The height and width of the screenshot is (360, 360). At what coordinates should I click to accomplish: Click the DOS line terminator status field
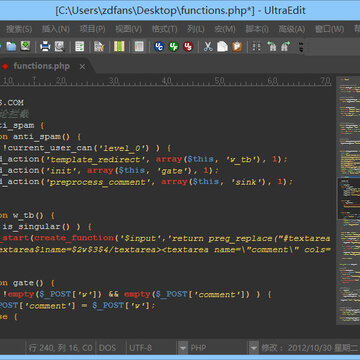coord(107,348)
